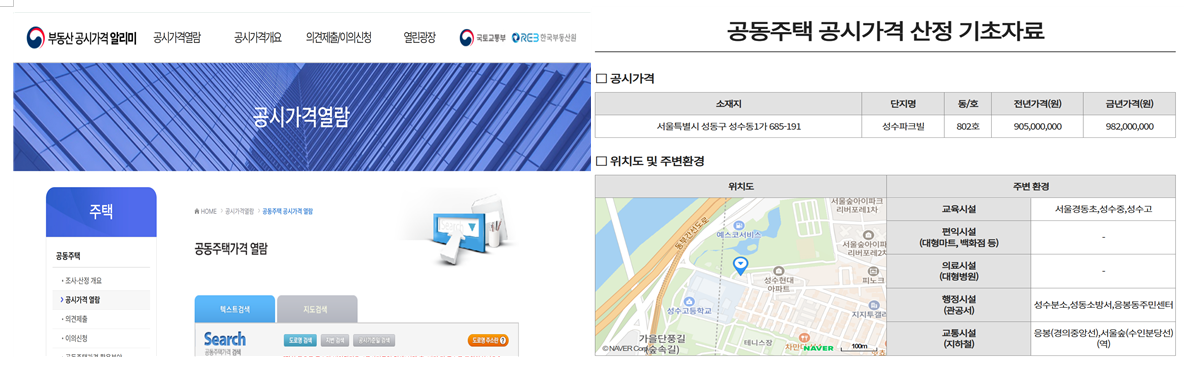Click the 위치도 및 주변환경 section heading

tap(650, 161)
